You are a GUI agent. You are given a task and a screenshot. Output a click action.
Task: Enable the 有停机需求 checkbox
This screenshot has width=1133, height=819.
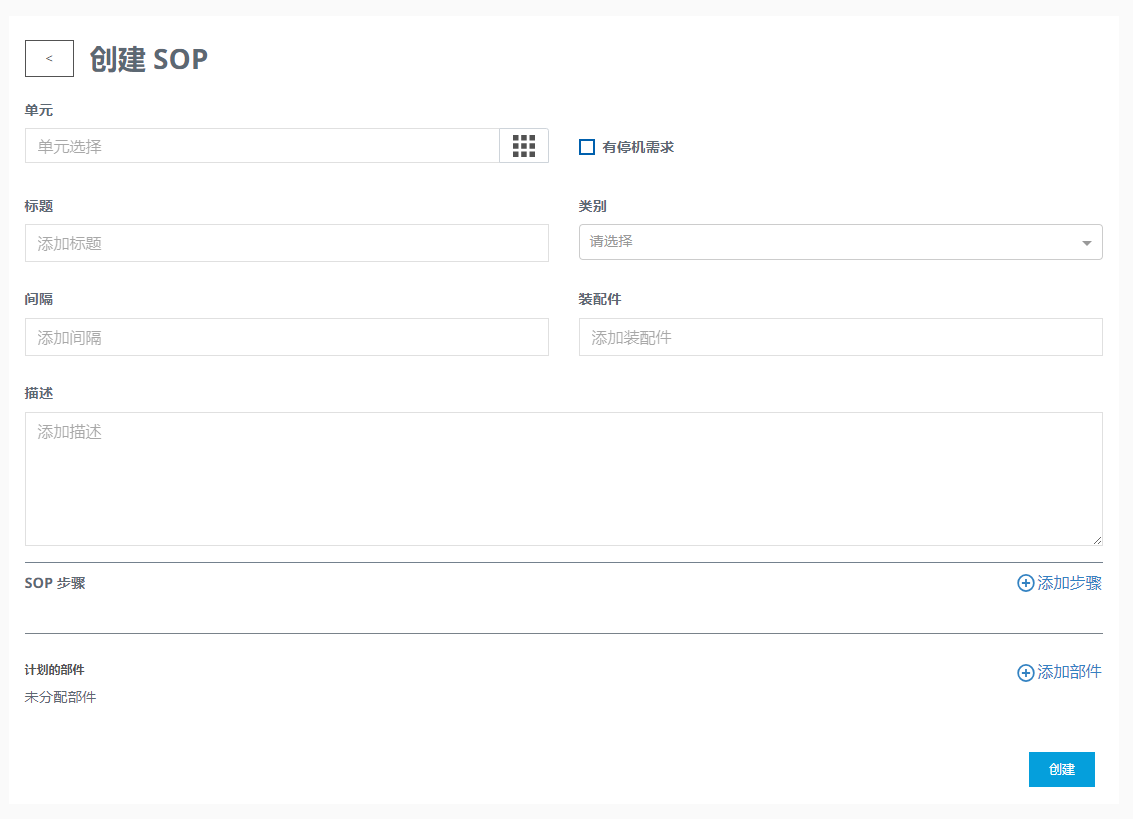point(587,147)
